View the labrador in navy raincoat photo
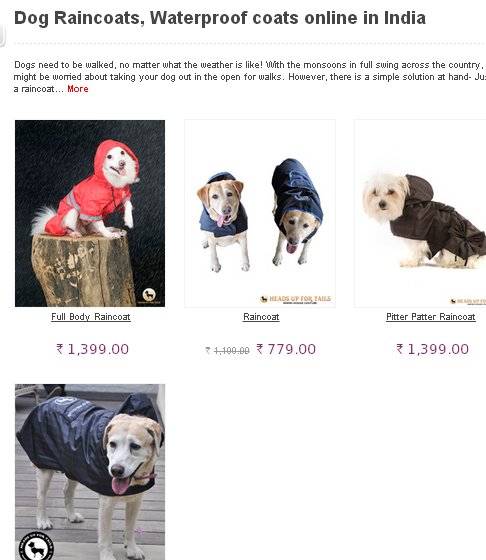The width and height of the screenshot is (486, 560). point(90,472)
